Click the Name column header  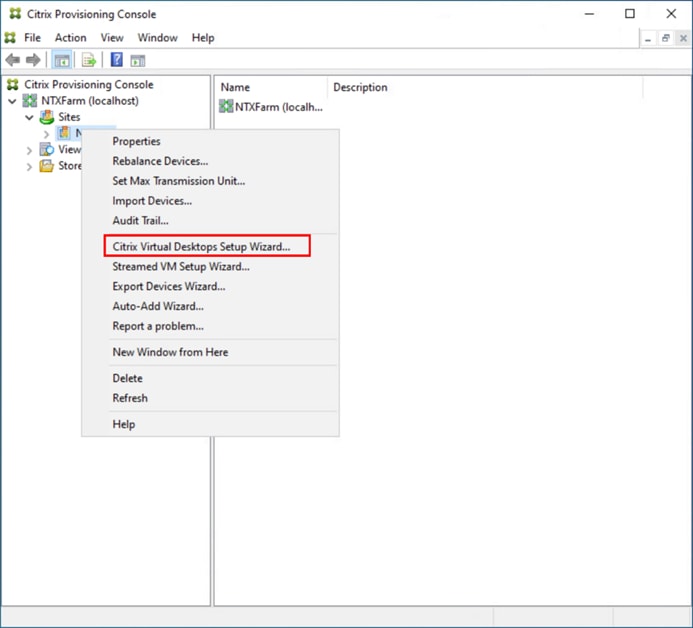[272, 87]
